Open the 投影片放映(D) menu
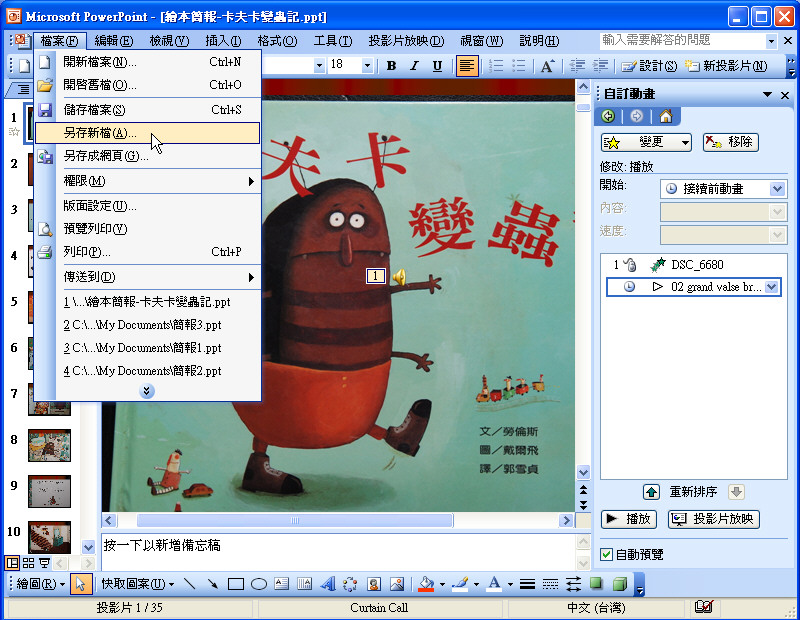800x620 pixels. click(x=406, y=40)
